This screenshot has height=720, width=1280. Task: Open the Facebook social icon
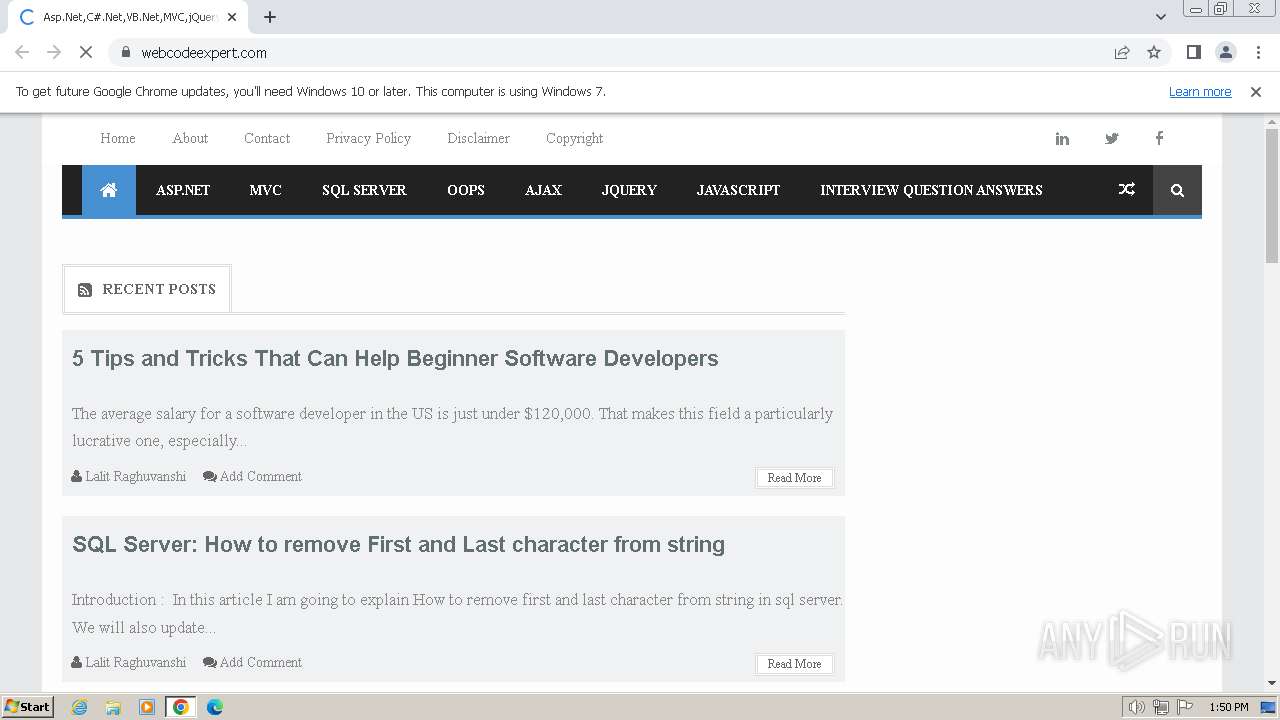1159,139
